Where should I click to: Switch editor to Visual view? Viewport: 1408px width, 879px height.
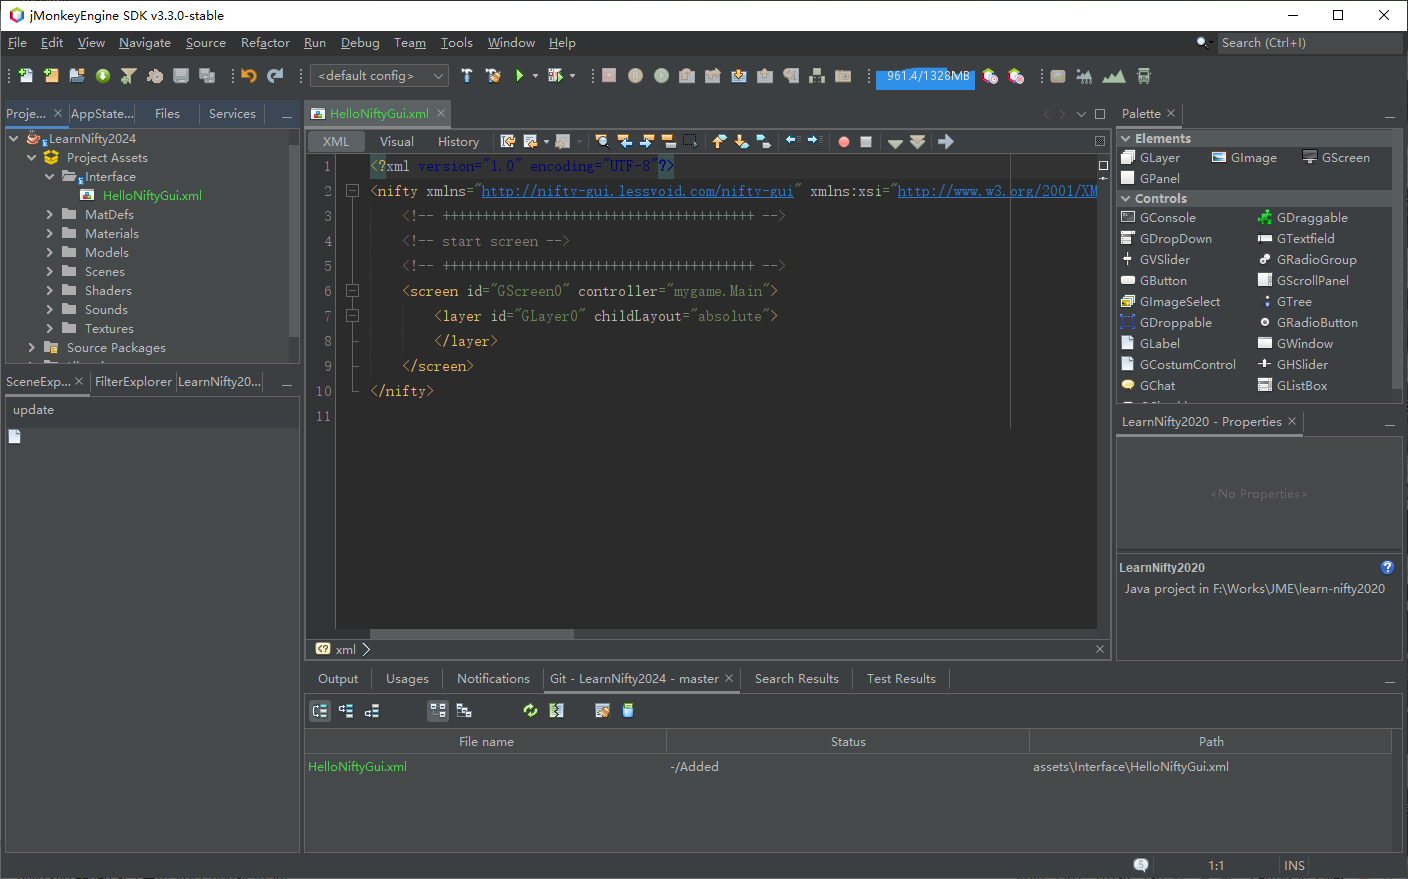click(396, 142)
